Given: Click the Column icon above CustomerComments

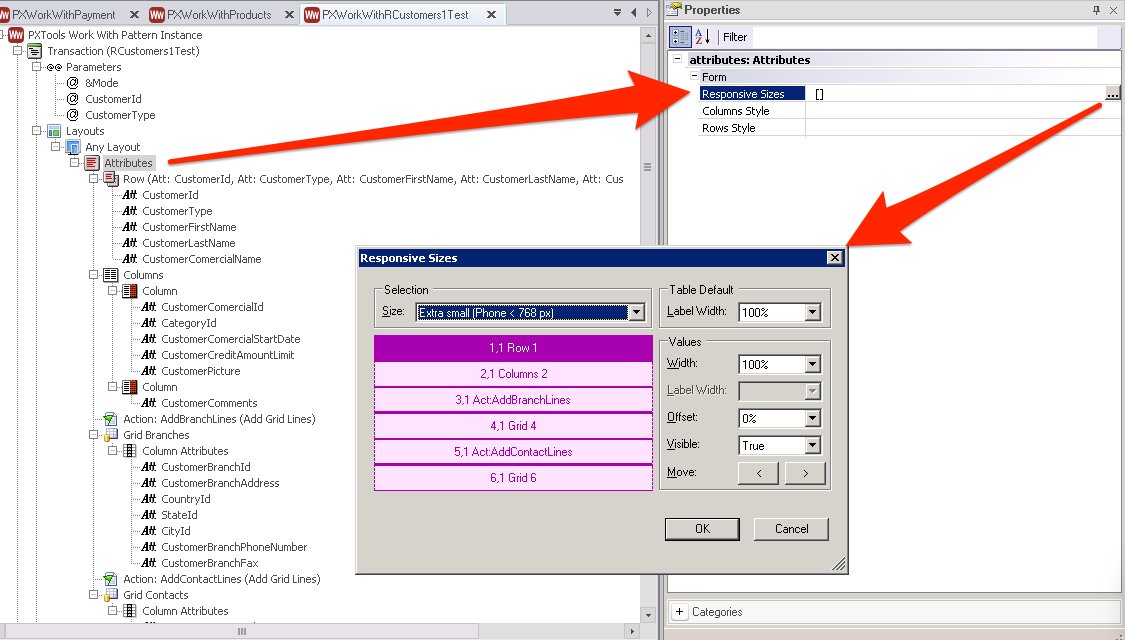Looking at the screenshot, I should (130, 387).
